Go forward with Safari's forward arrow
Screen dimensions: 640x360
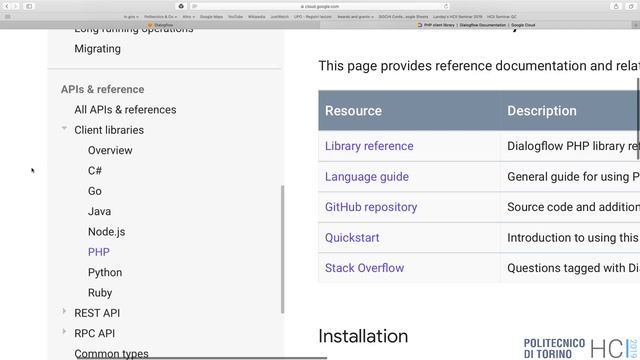click(16, 6)
